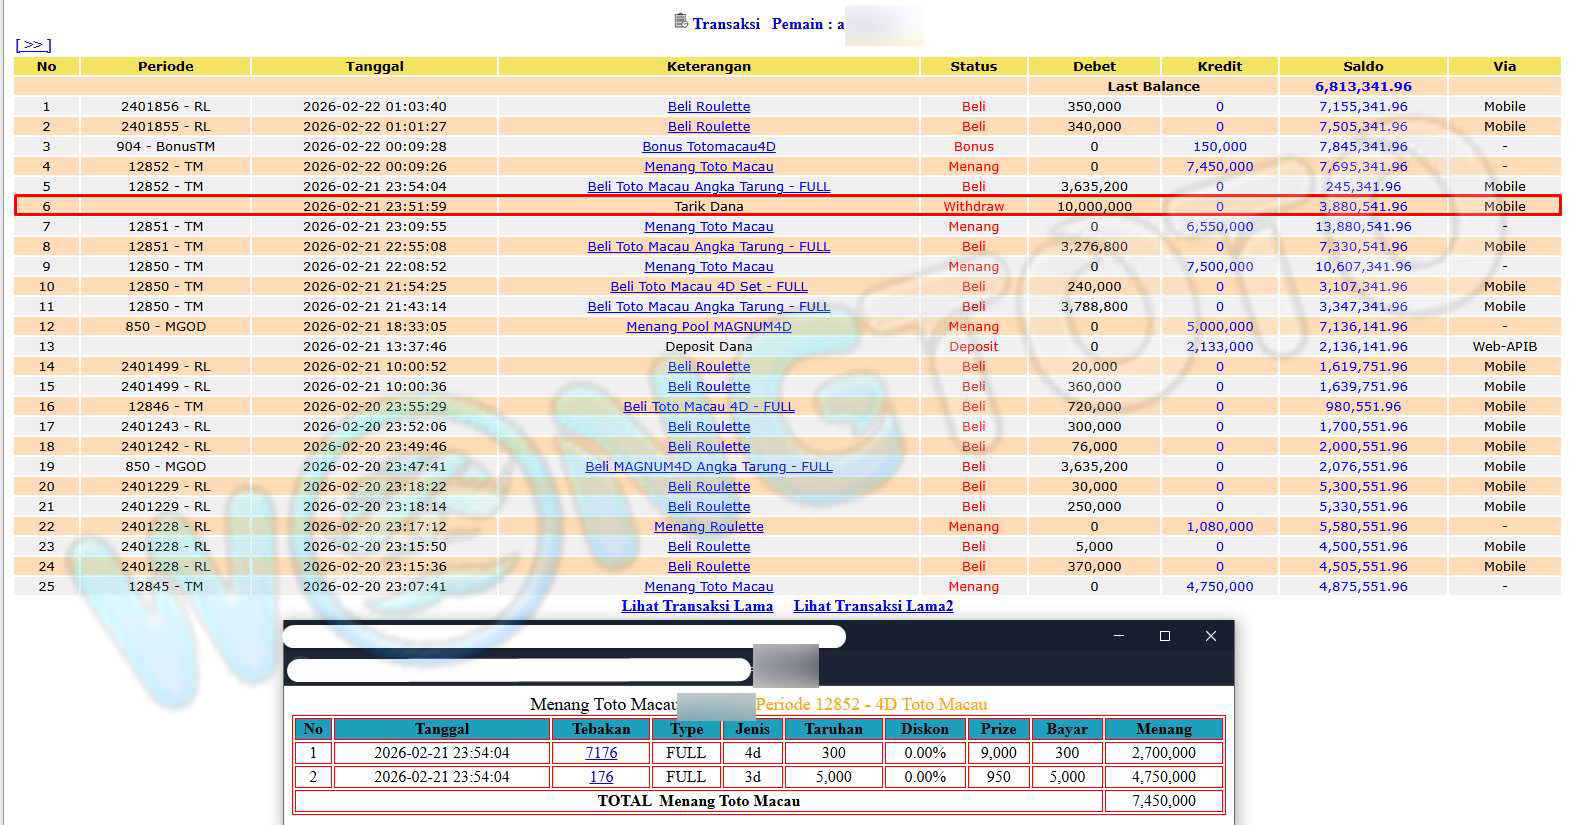Click Beli Toto Macau 4D - FULL link
The width and height of the screenshot is (1571, 825).
tap(708, 407)
